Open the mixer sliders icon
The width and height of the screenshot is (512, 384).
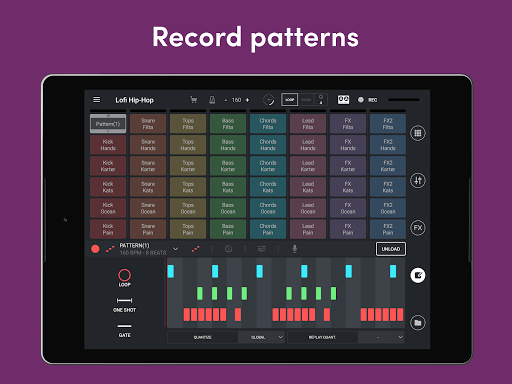[418, 181]
